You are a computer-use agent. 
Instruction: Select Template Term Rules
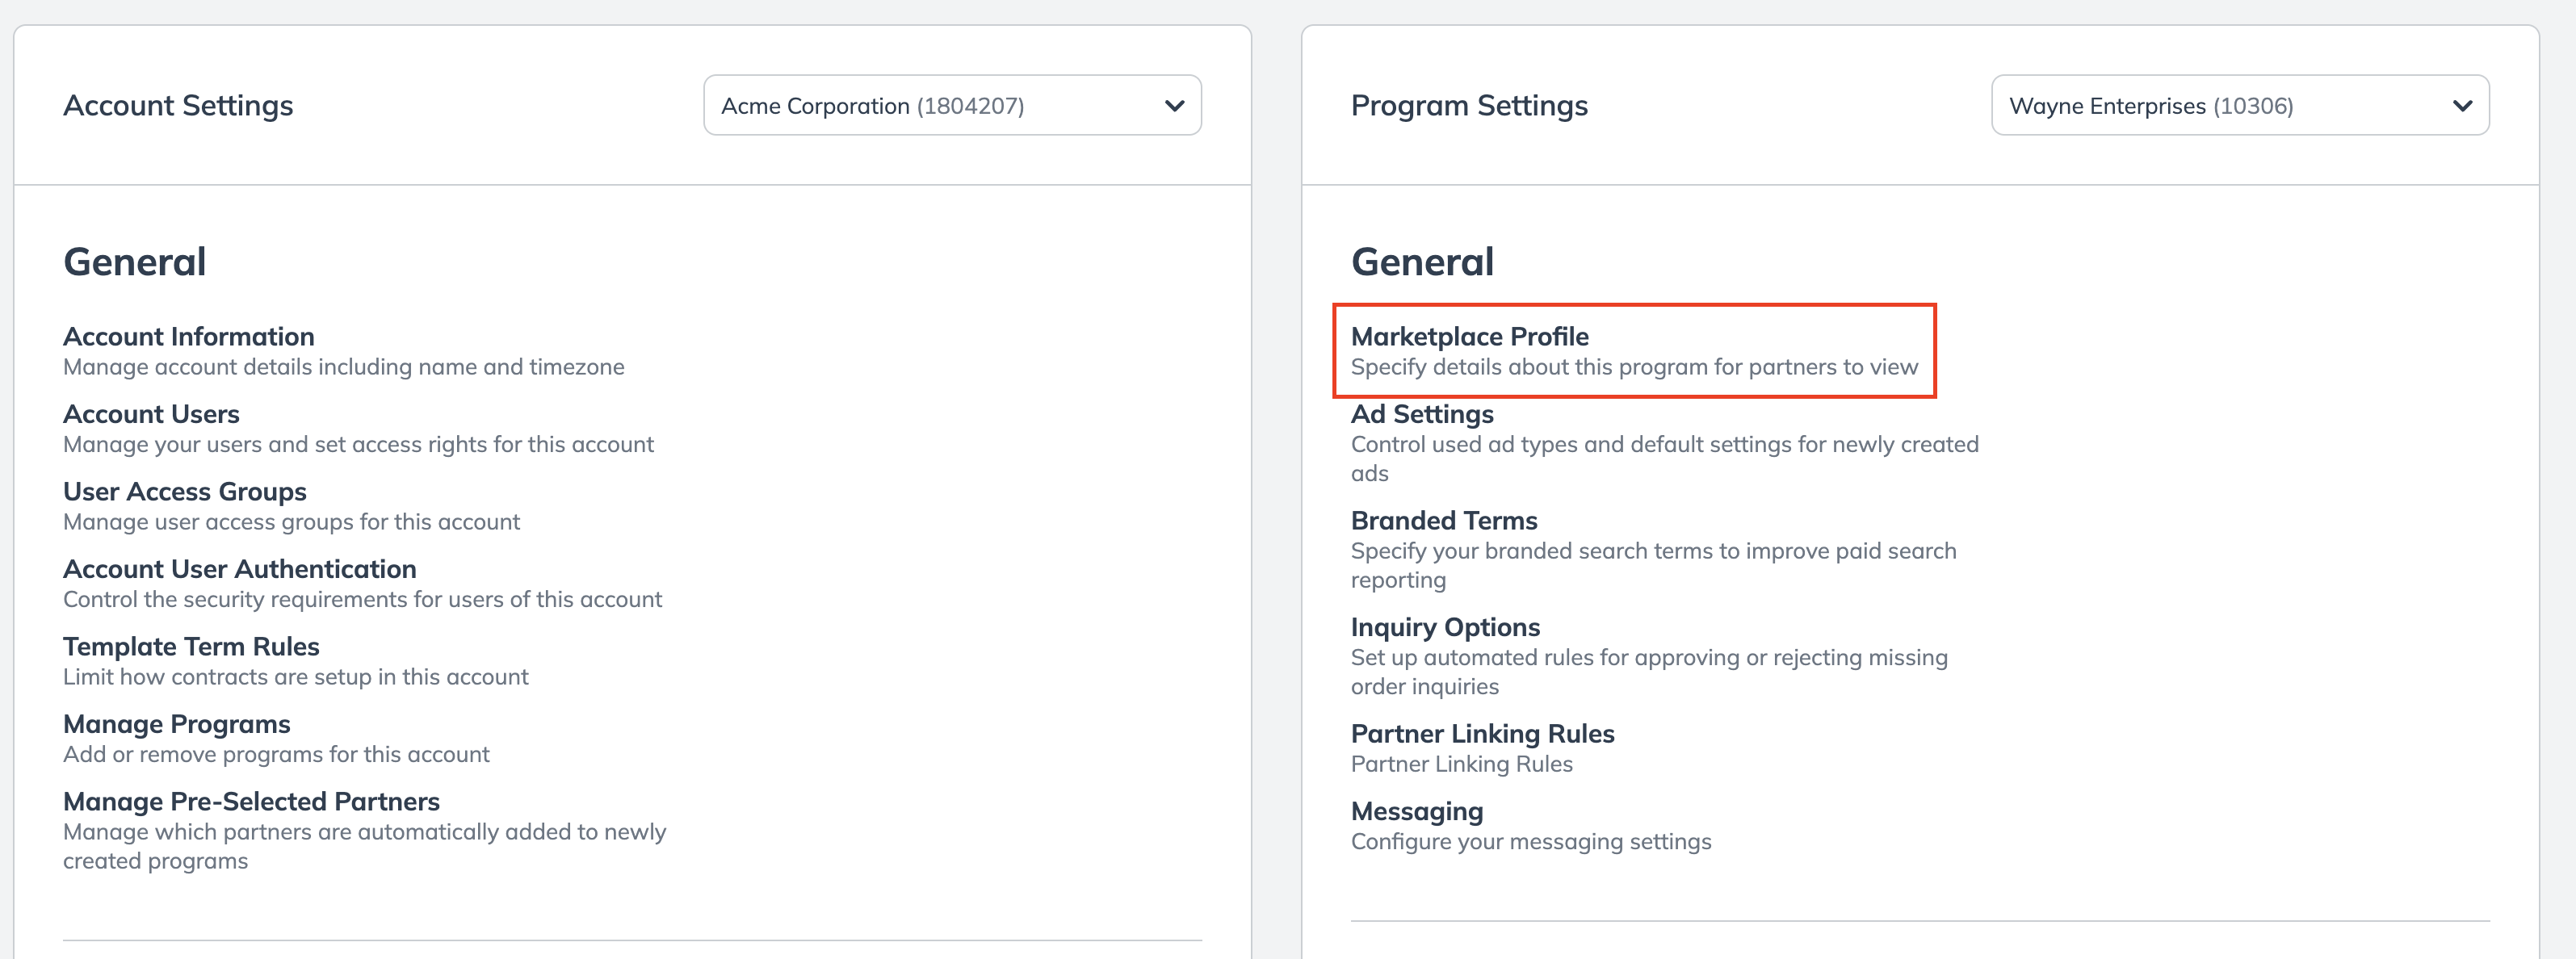[x=191, y=646]
